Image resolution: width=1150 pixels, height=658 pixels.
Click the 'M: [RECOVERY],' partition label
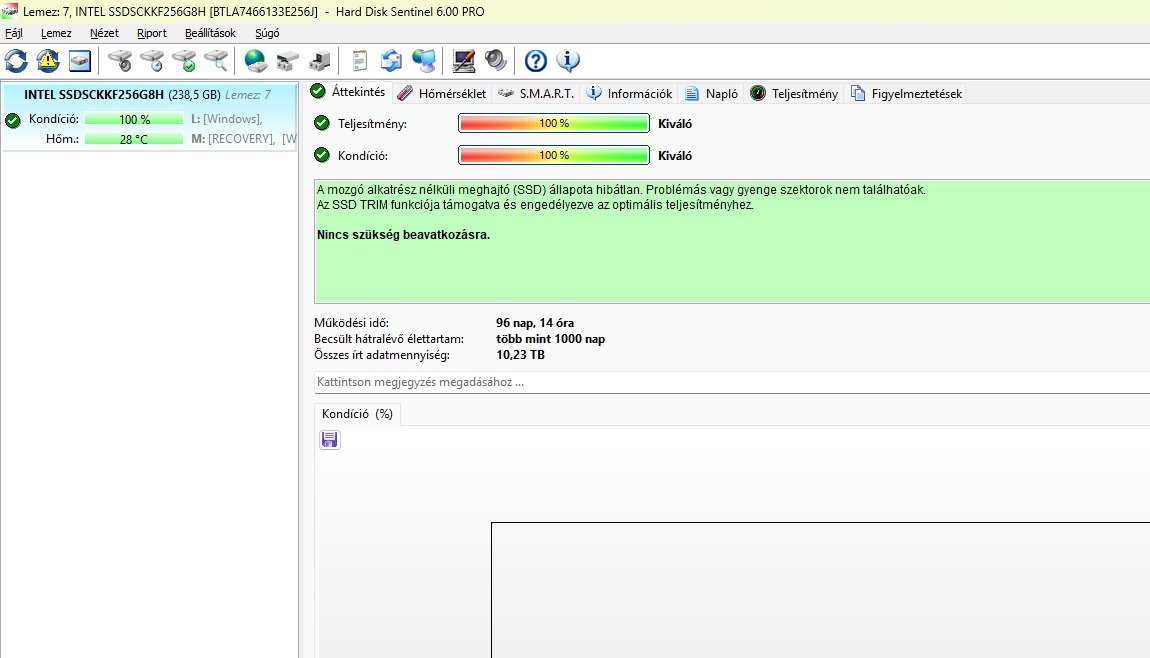click(x=233, y=139)
